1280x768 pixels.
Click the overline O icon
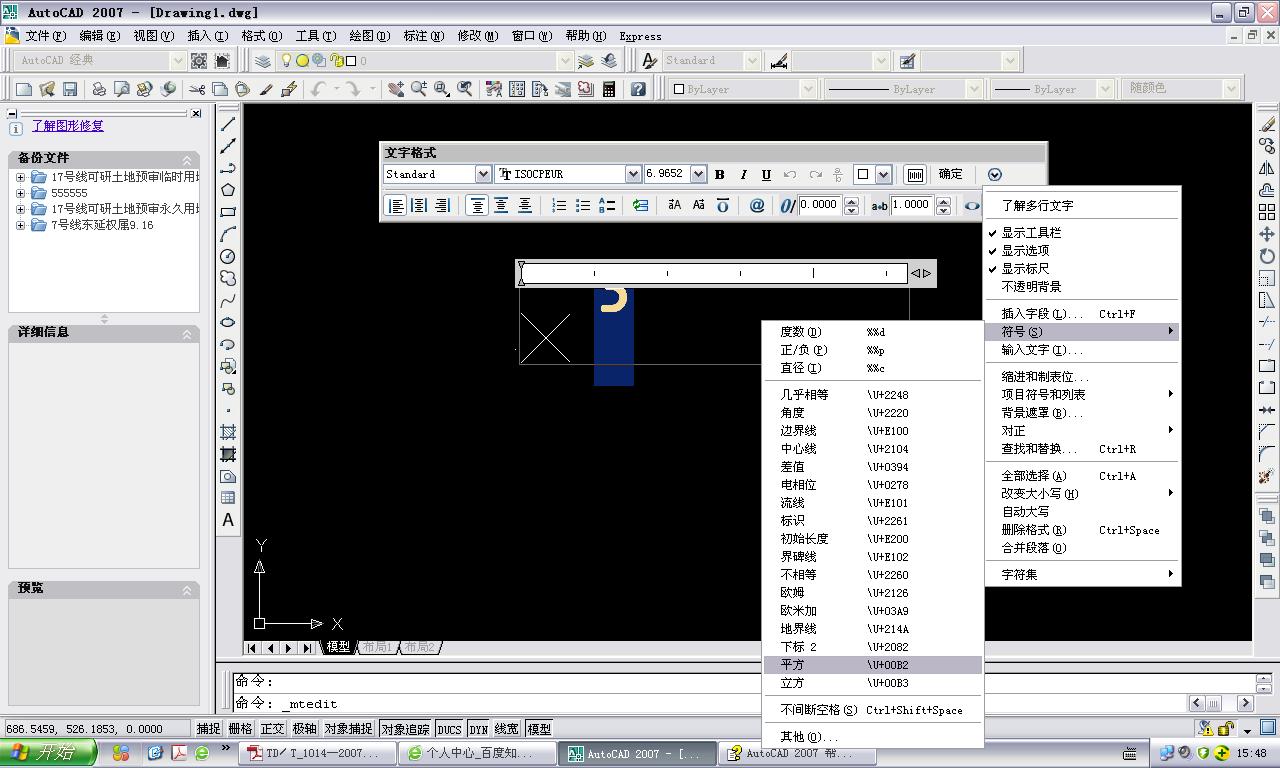(x=722, y=205)
